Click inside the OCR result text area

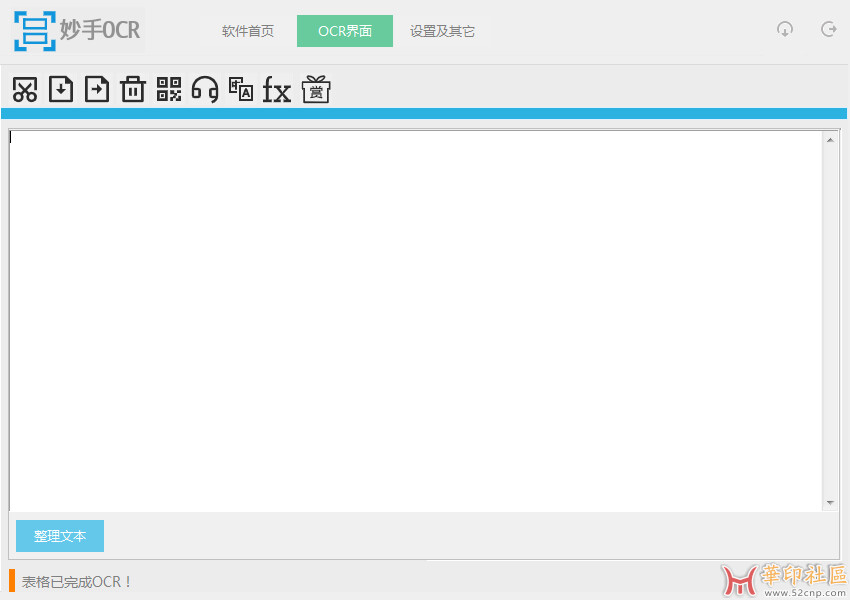[x=415, y=320]
